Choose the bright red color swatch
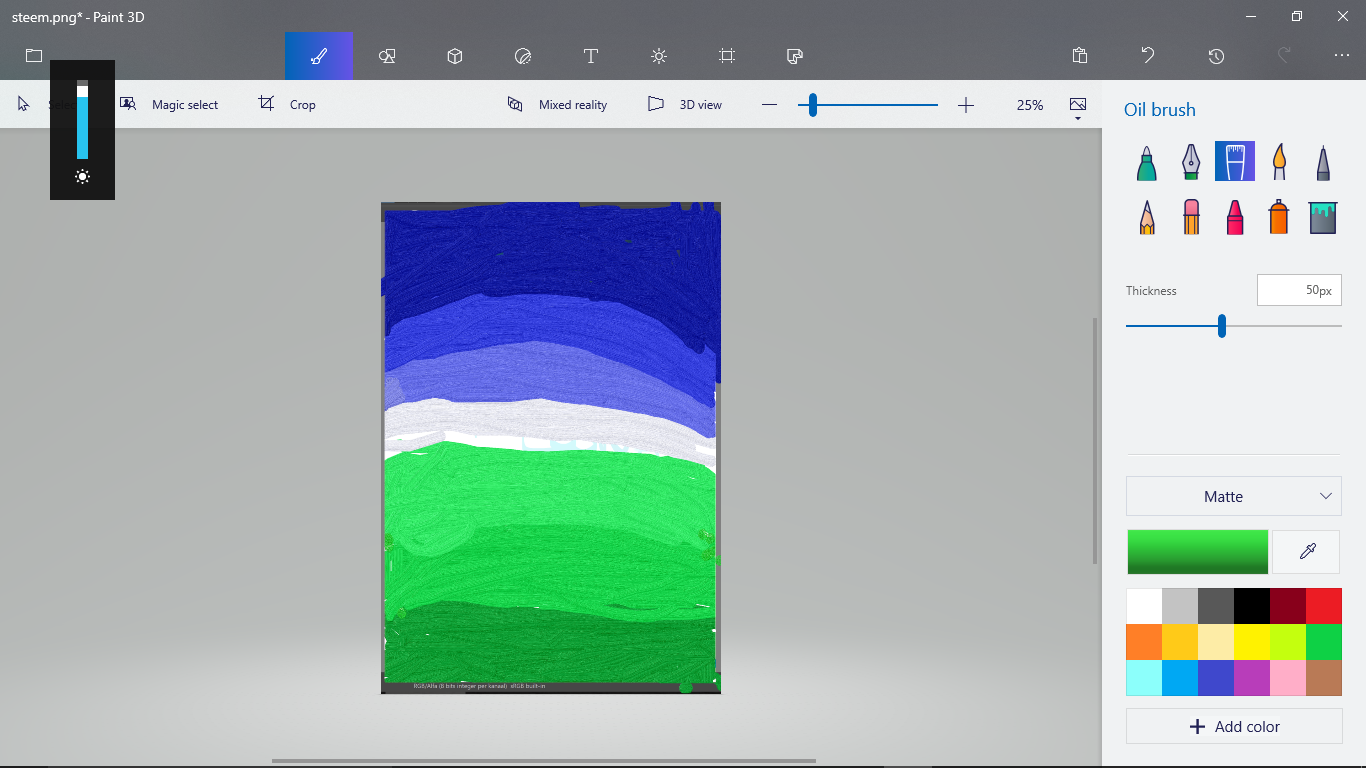The width and height of the screenshot is (1366, 768). coord(1324,606)
